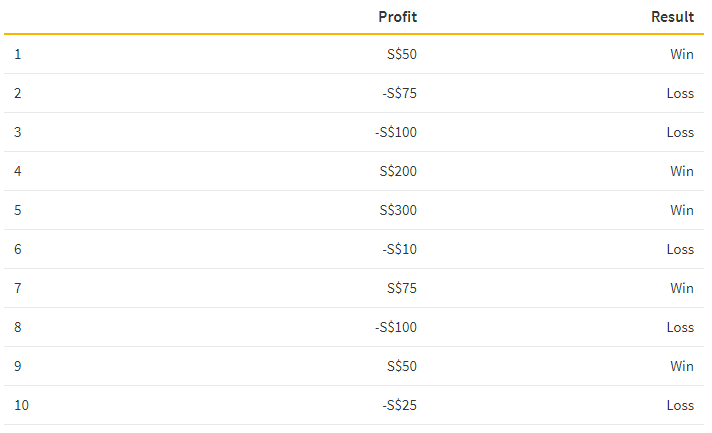Select the -S$100 profit in row 3
Viewport: 712px width, 433px height.
click(396, 132)
